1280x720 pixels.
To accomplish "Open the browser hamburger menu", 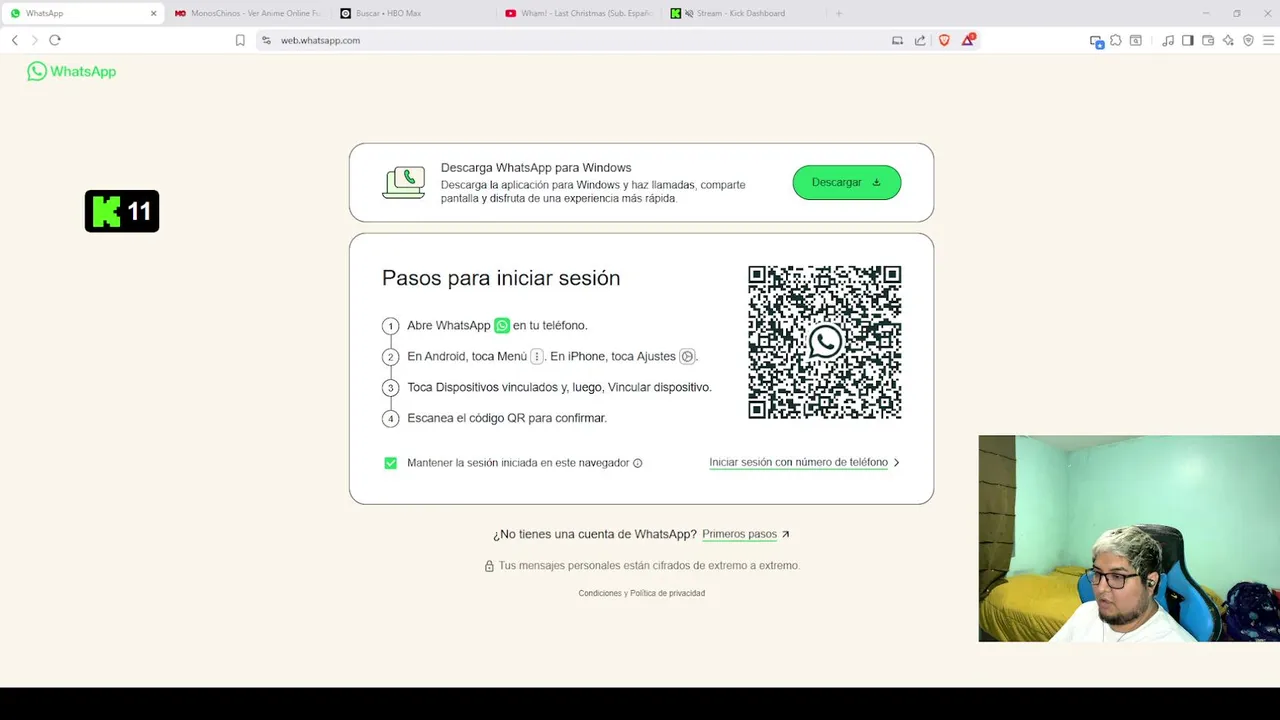I will [1268, 40].
